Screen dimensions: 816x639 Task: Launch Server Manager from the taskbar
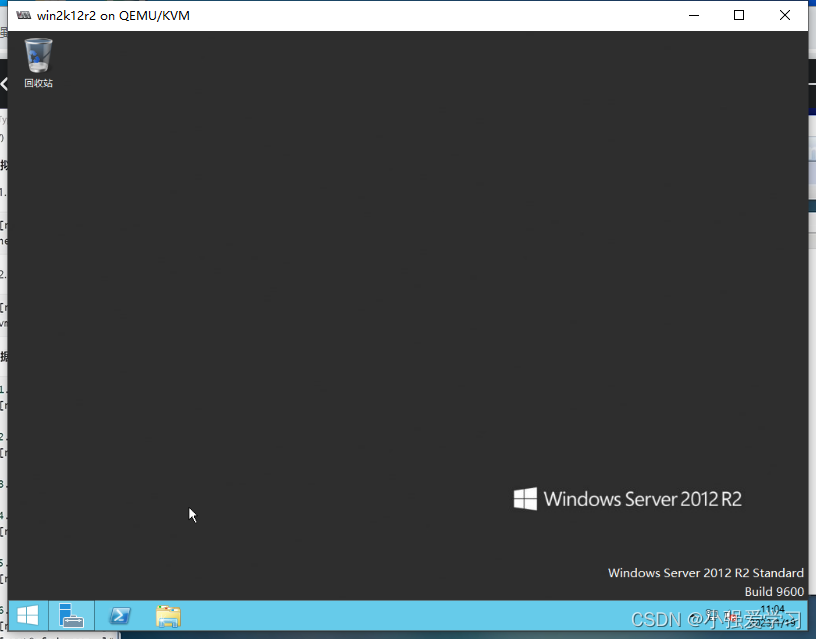click(x=72, y=615)
